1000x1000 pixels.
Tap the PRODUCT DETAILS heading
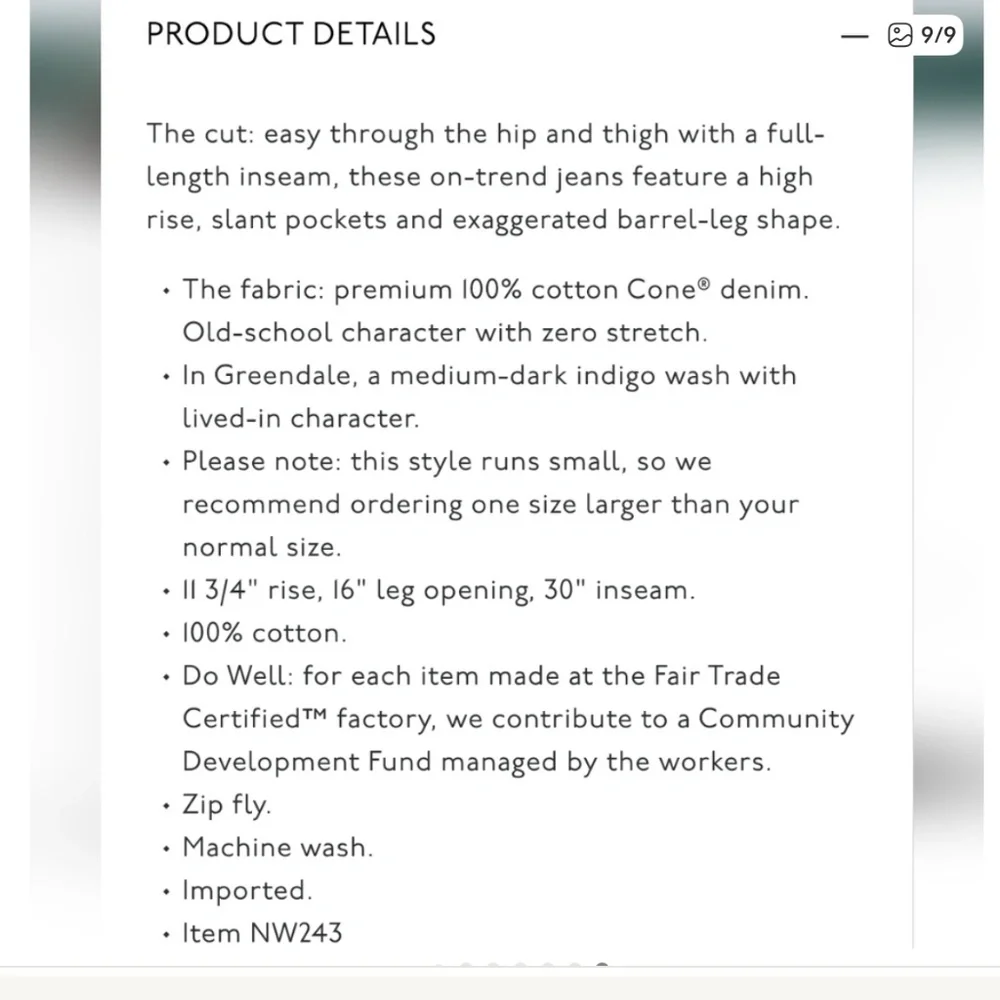[291, 34]
